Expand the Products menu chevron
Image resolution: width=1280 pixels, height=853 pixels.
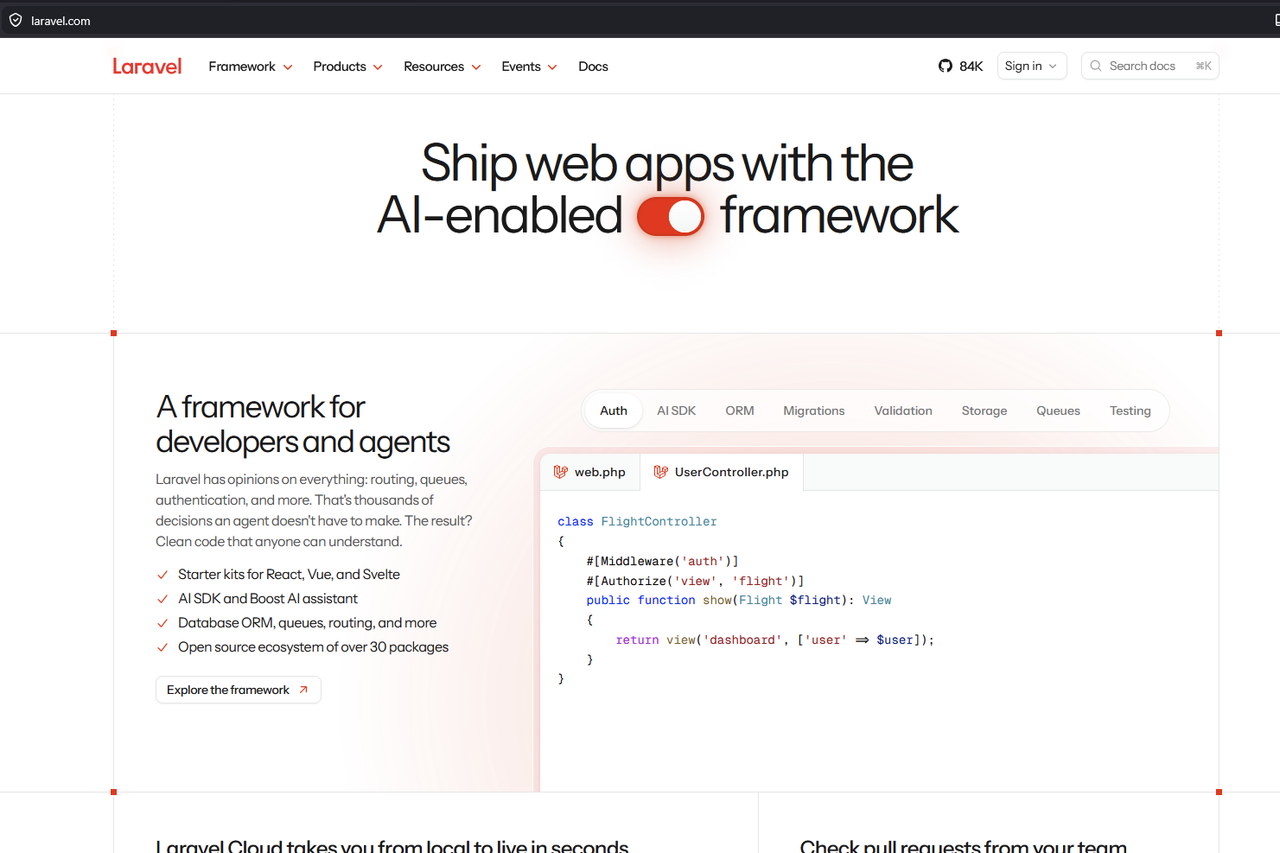coord(378,67)
